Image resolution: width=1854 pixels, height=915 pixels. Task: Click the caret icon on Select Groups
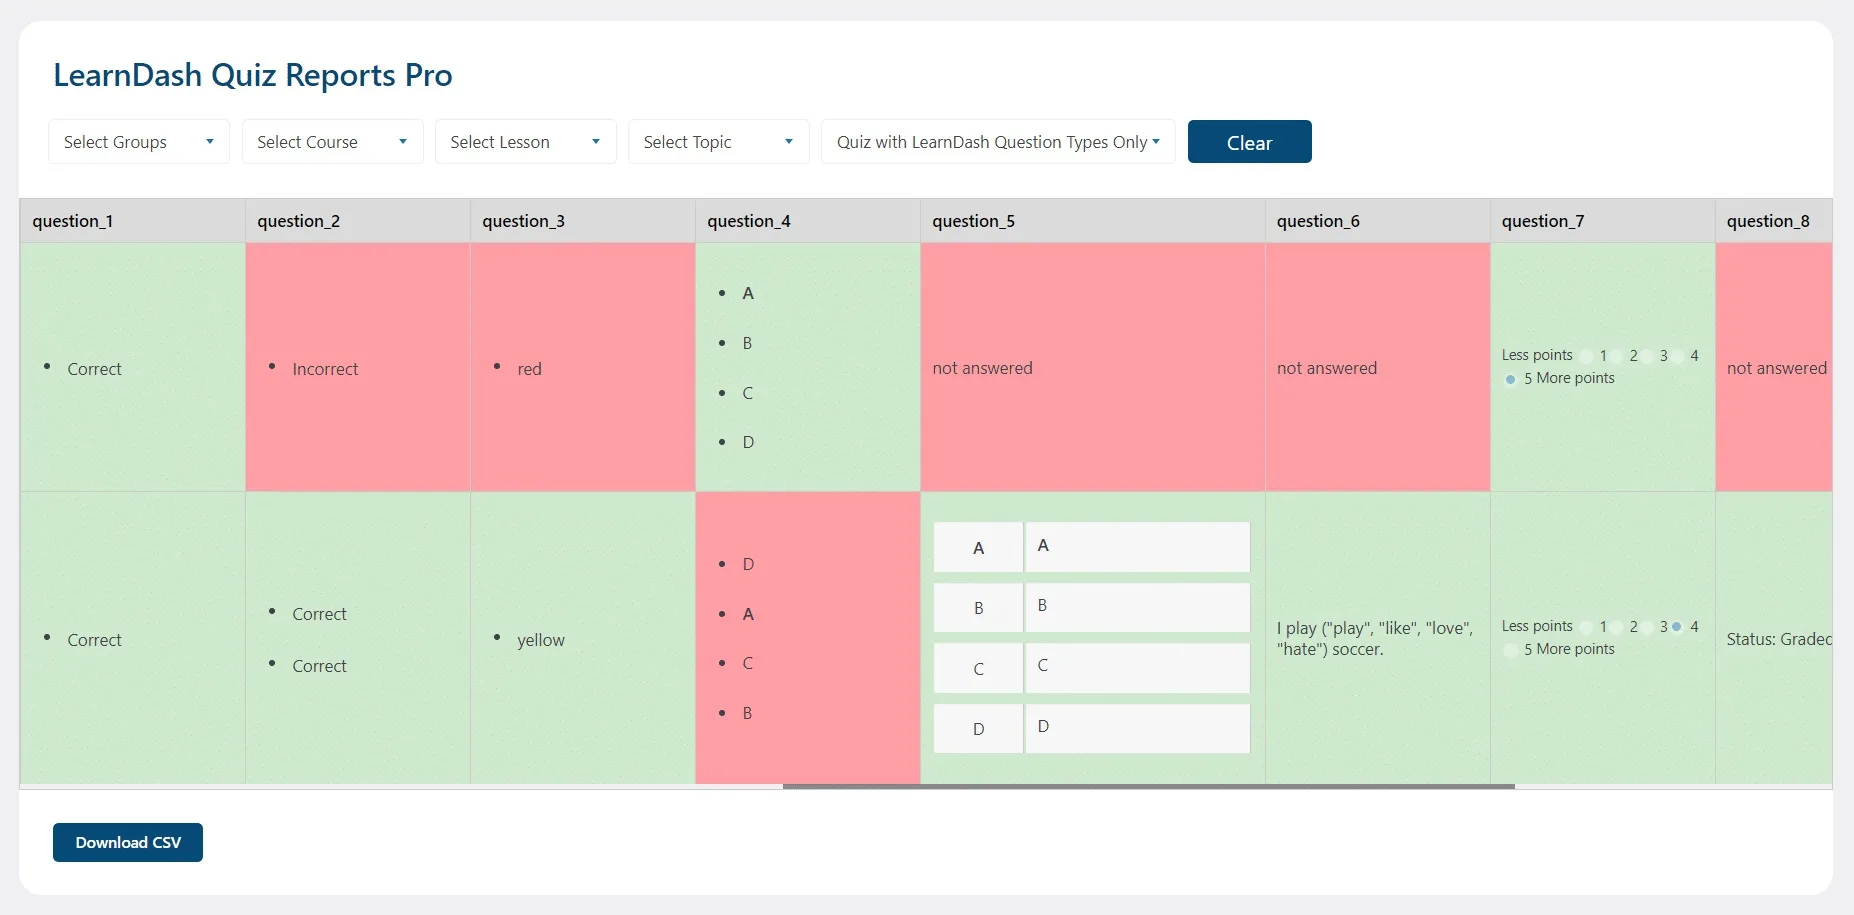[x=210, y=141]
